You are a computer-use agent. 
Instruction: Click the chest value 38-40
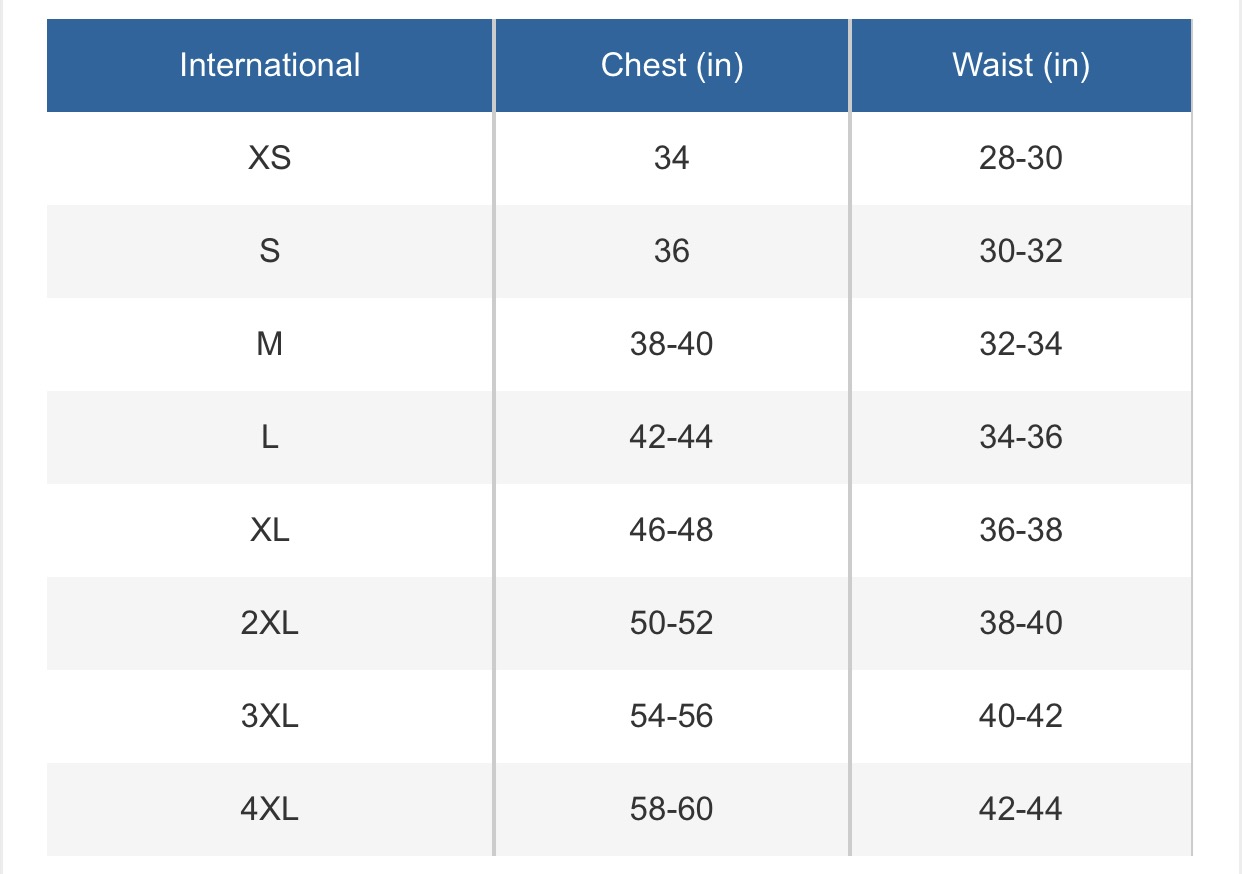671,344
